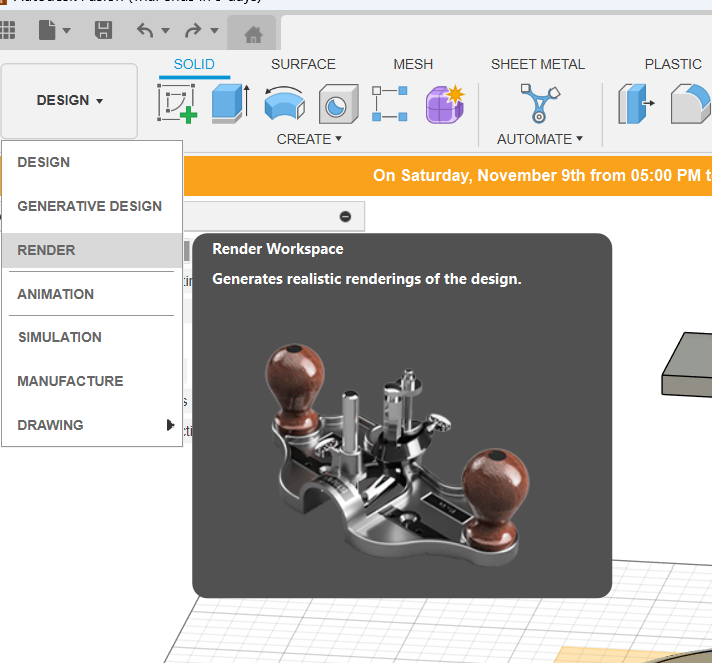Screen dimensions: 712x663
Task: Click the router plane render preview image
Action: coord(398,455)
